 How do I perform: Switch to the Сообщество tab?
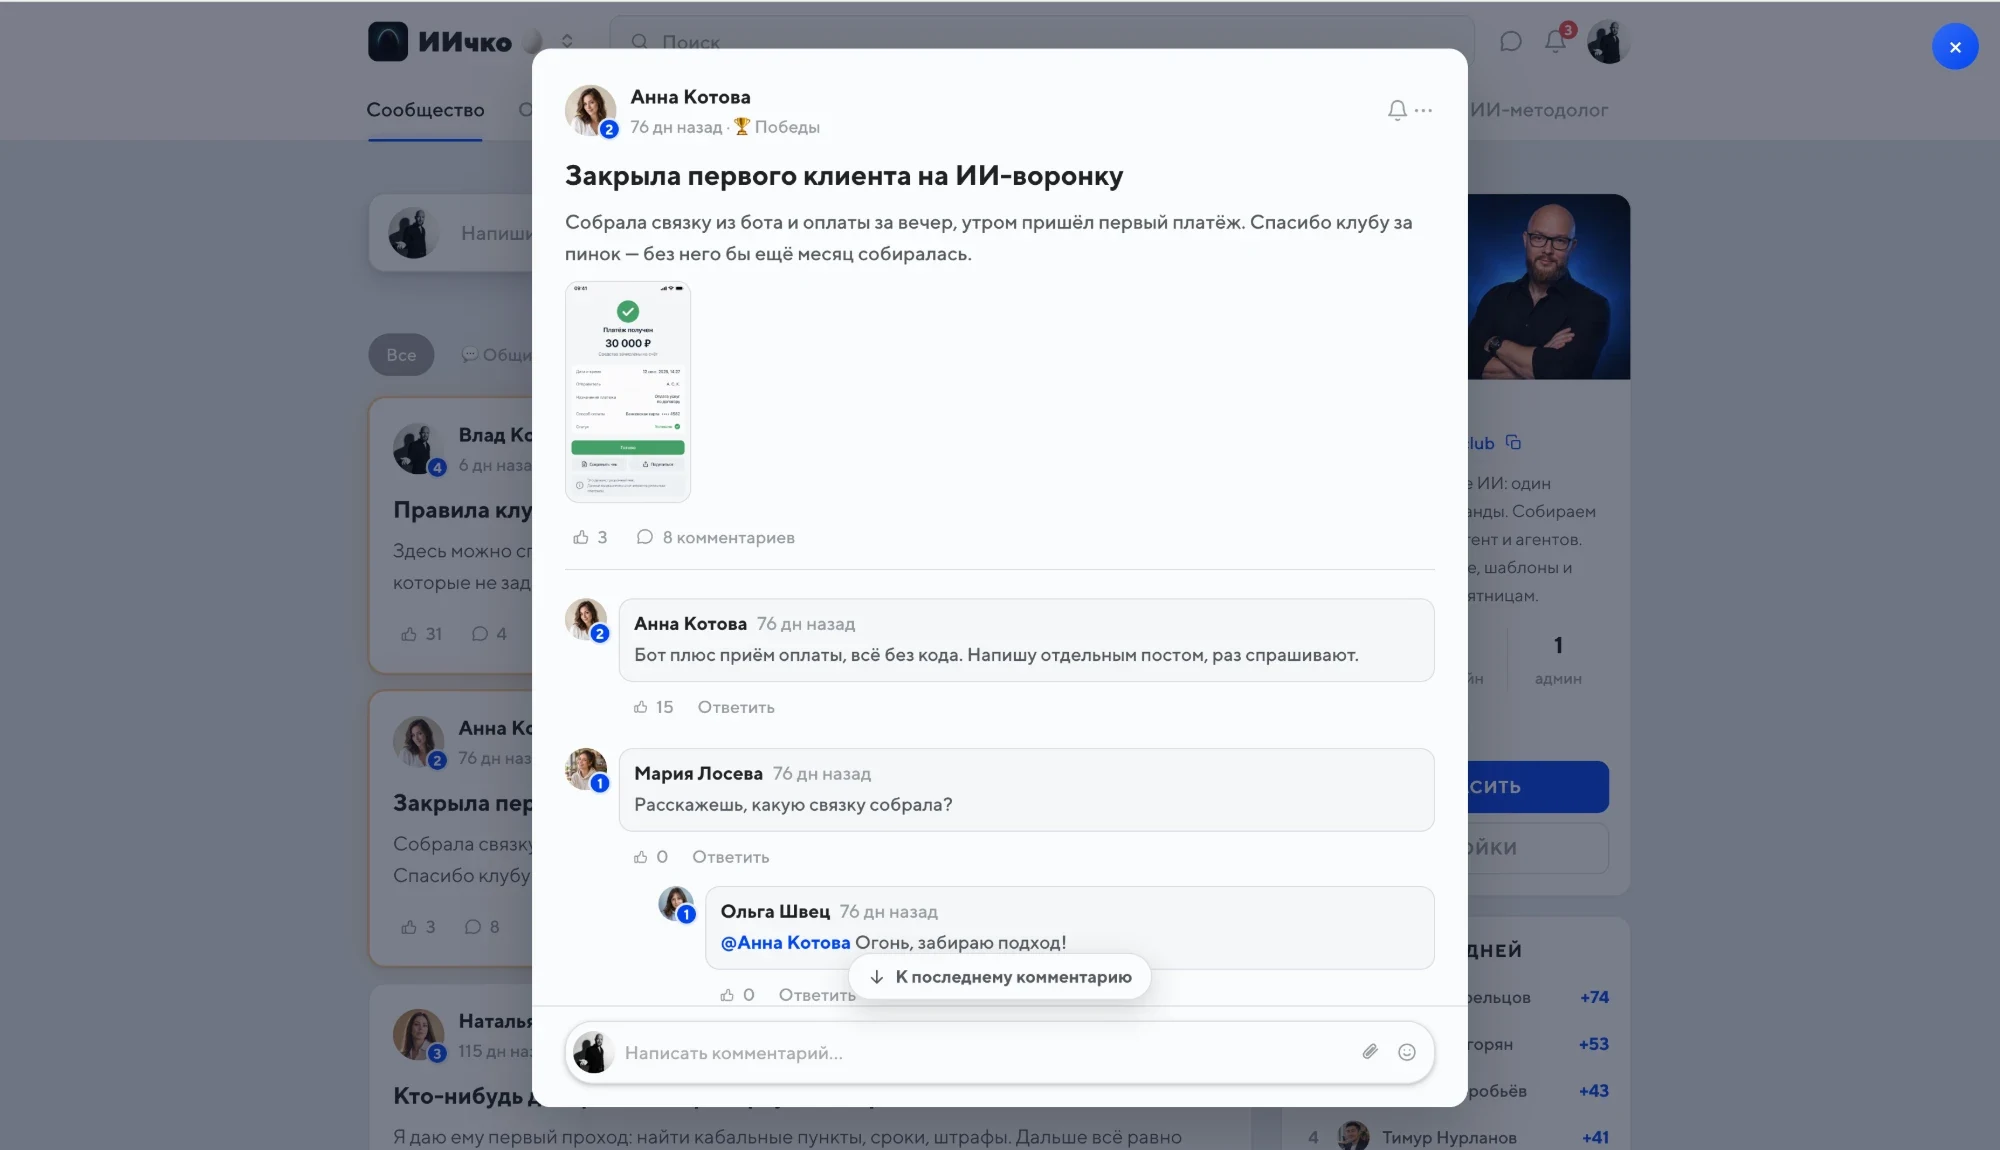[x=425, y=110]
